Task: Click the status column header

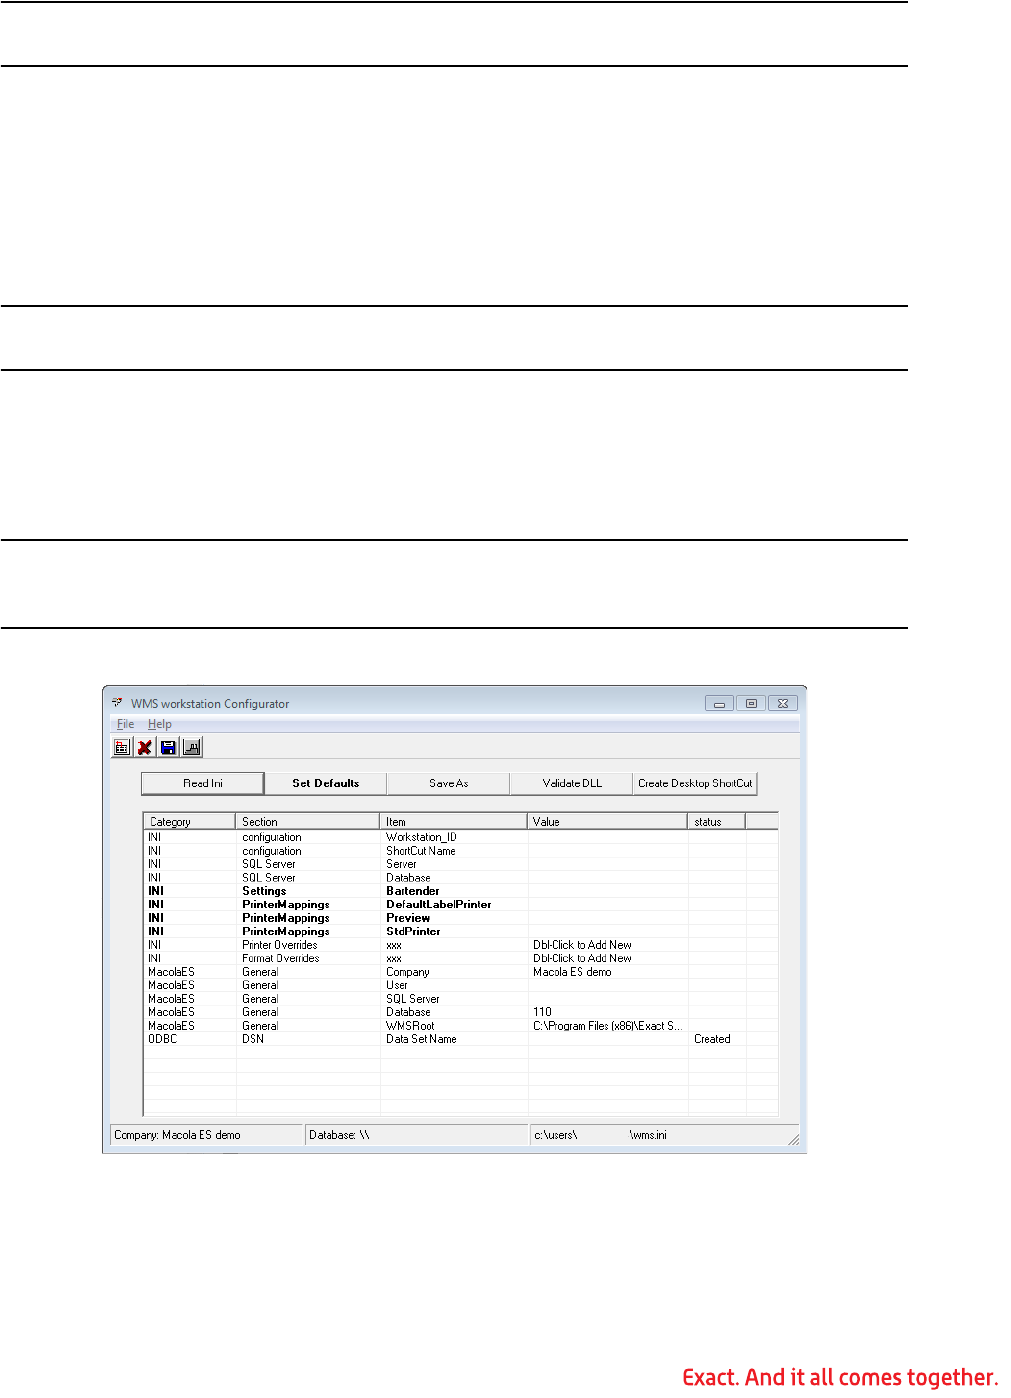Action: click(x=716, y=822)
